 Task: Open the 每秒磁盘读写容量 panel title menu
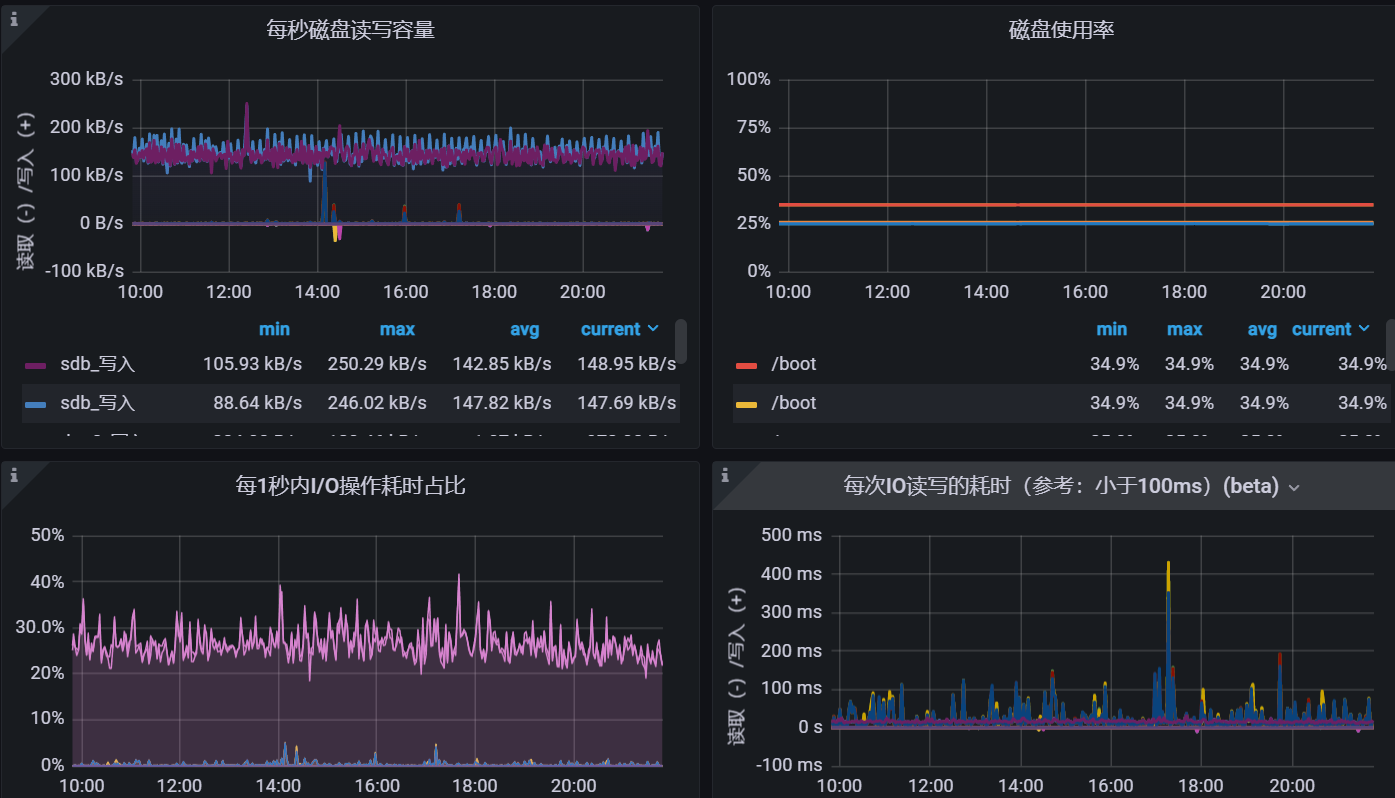tap(350, 30)
